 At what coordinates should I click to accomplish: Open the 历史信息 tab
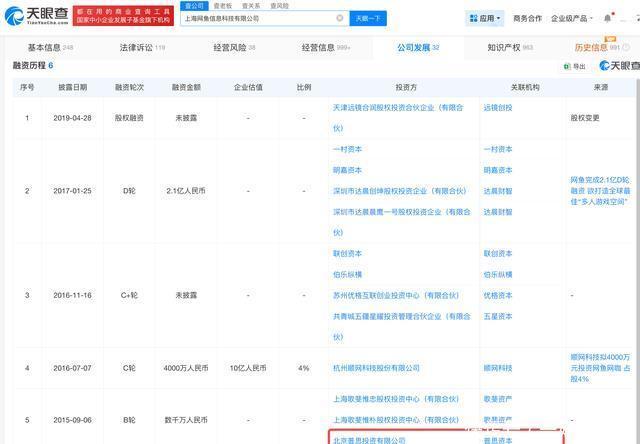tap(597, 47)
